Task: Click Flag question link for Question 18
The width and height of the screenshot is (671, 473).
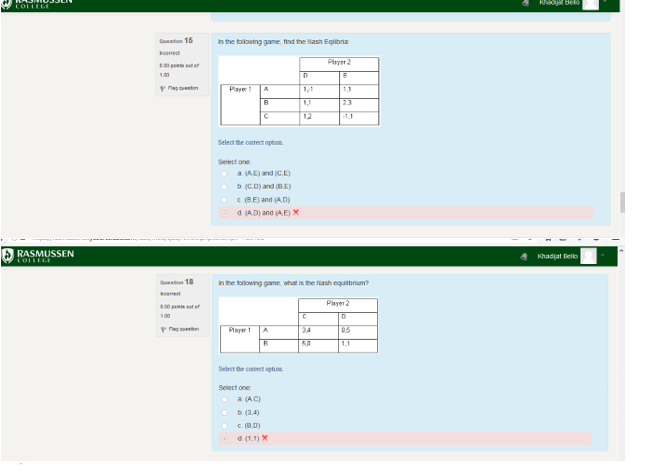Action: (181, 328)
